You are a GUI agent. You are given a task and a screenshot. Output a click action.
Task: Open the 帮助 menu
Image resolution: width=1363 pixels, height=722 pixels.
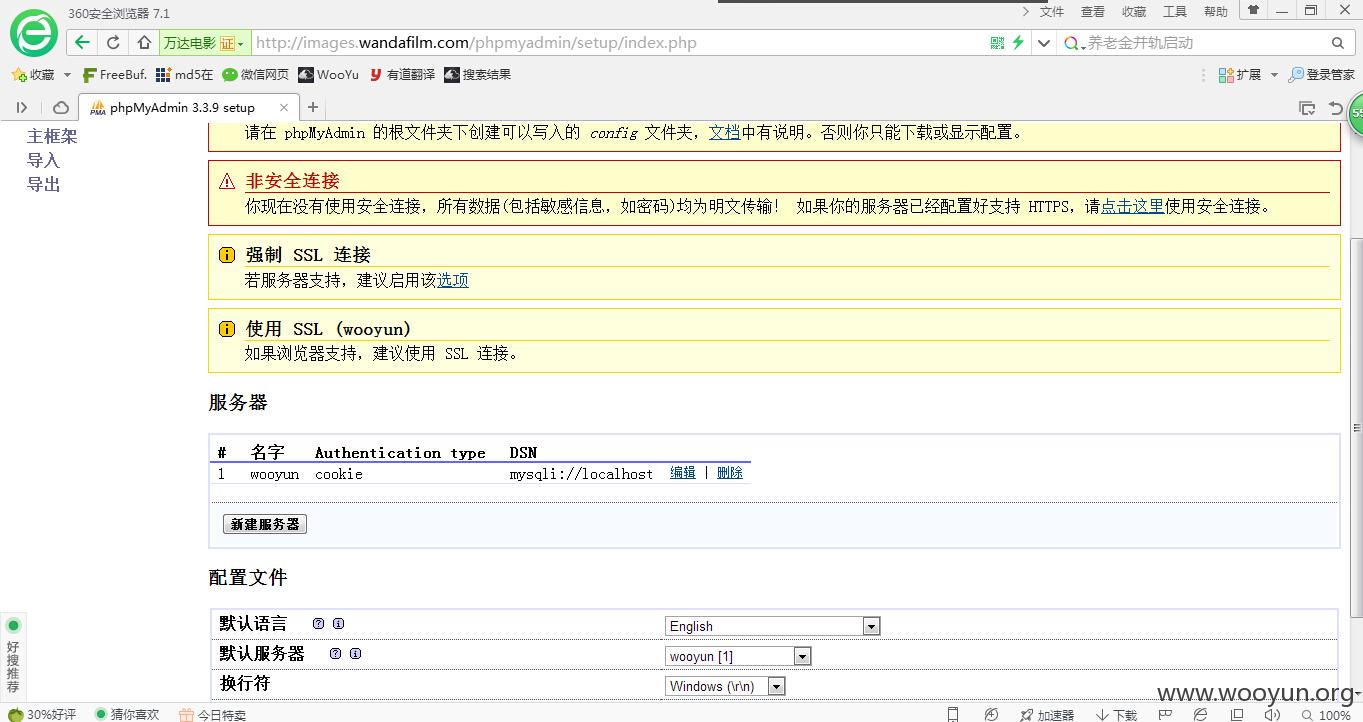pos(1216,12)
